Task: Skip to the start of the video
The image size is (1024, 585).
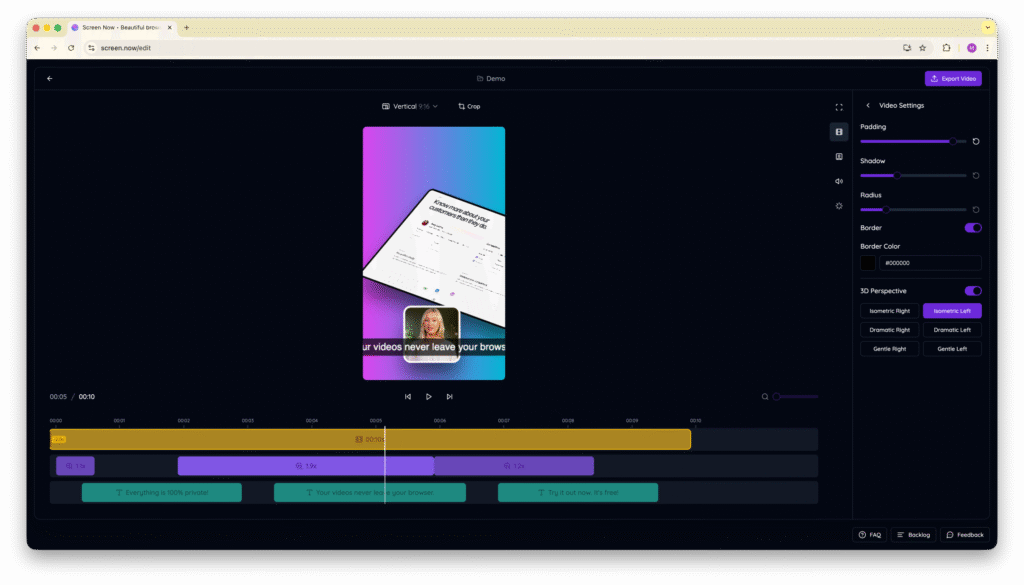Action: click(x=408, y=397)
